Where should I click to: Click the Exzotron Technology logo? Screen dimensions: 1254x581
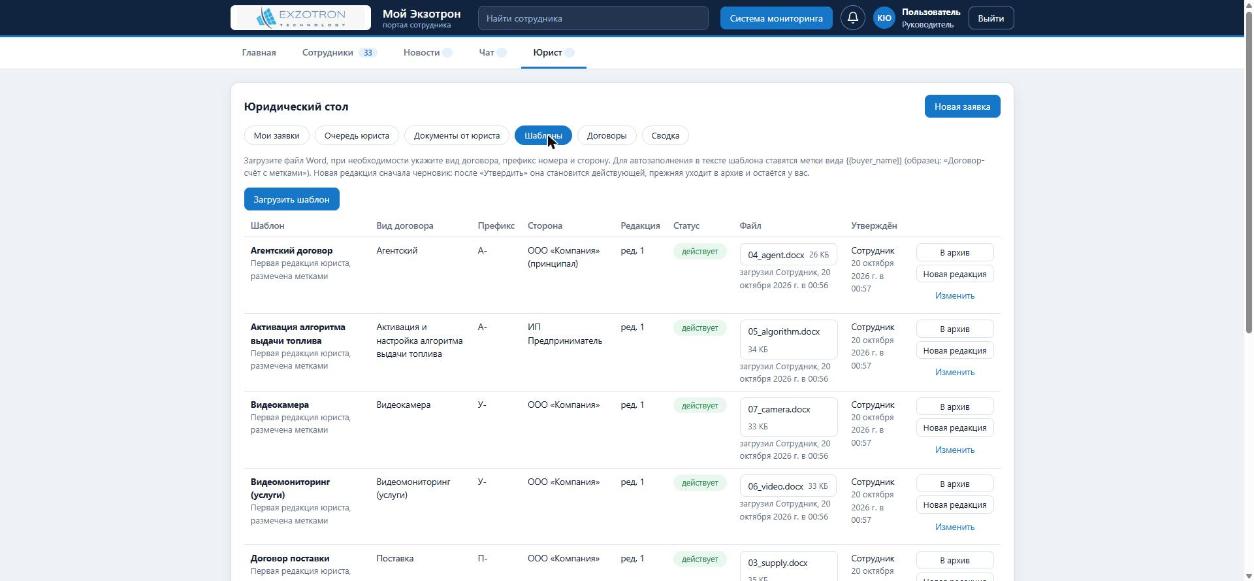[301, 18]
